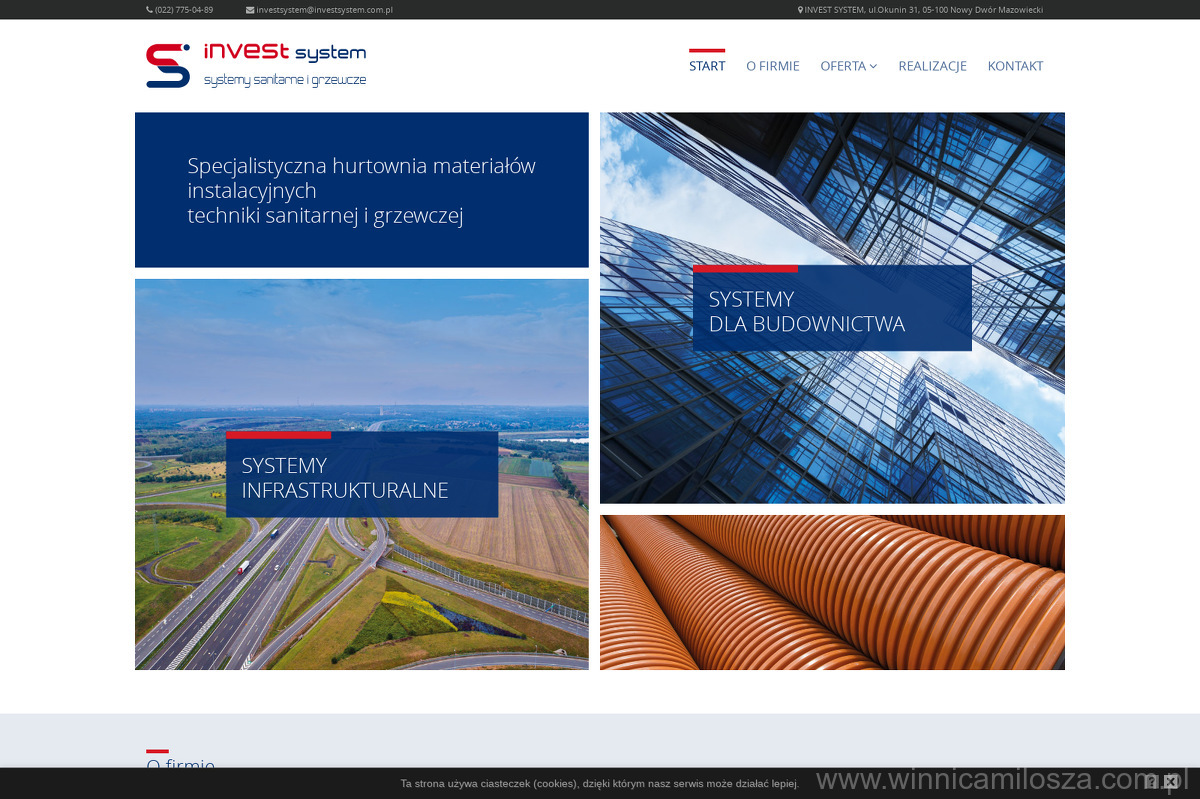
Task: Go to the O Firmie page
Action: (x=772, y=66)
